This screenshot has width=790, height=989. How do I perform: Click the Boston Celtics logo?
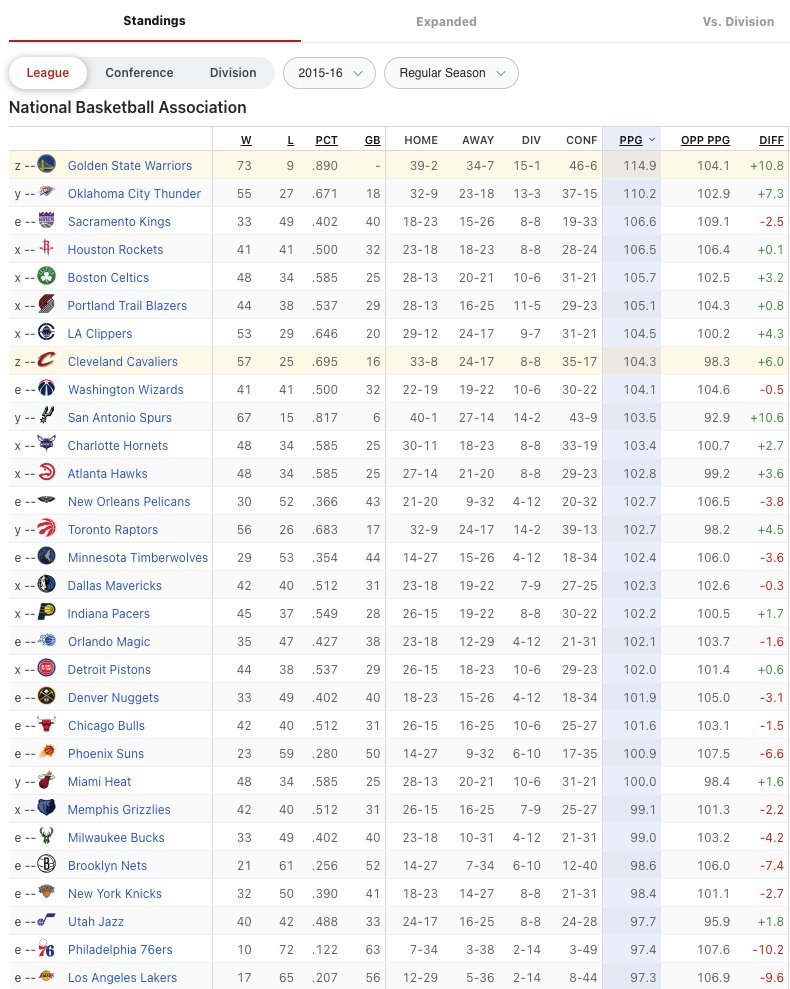tap(46, 276)
